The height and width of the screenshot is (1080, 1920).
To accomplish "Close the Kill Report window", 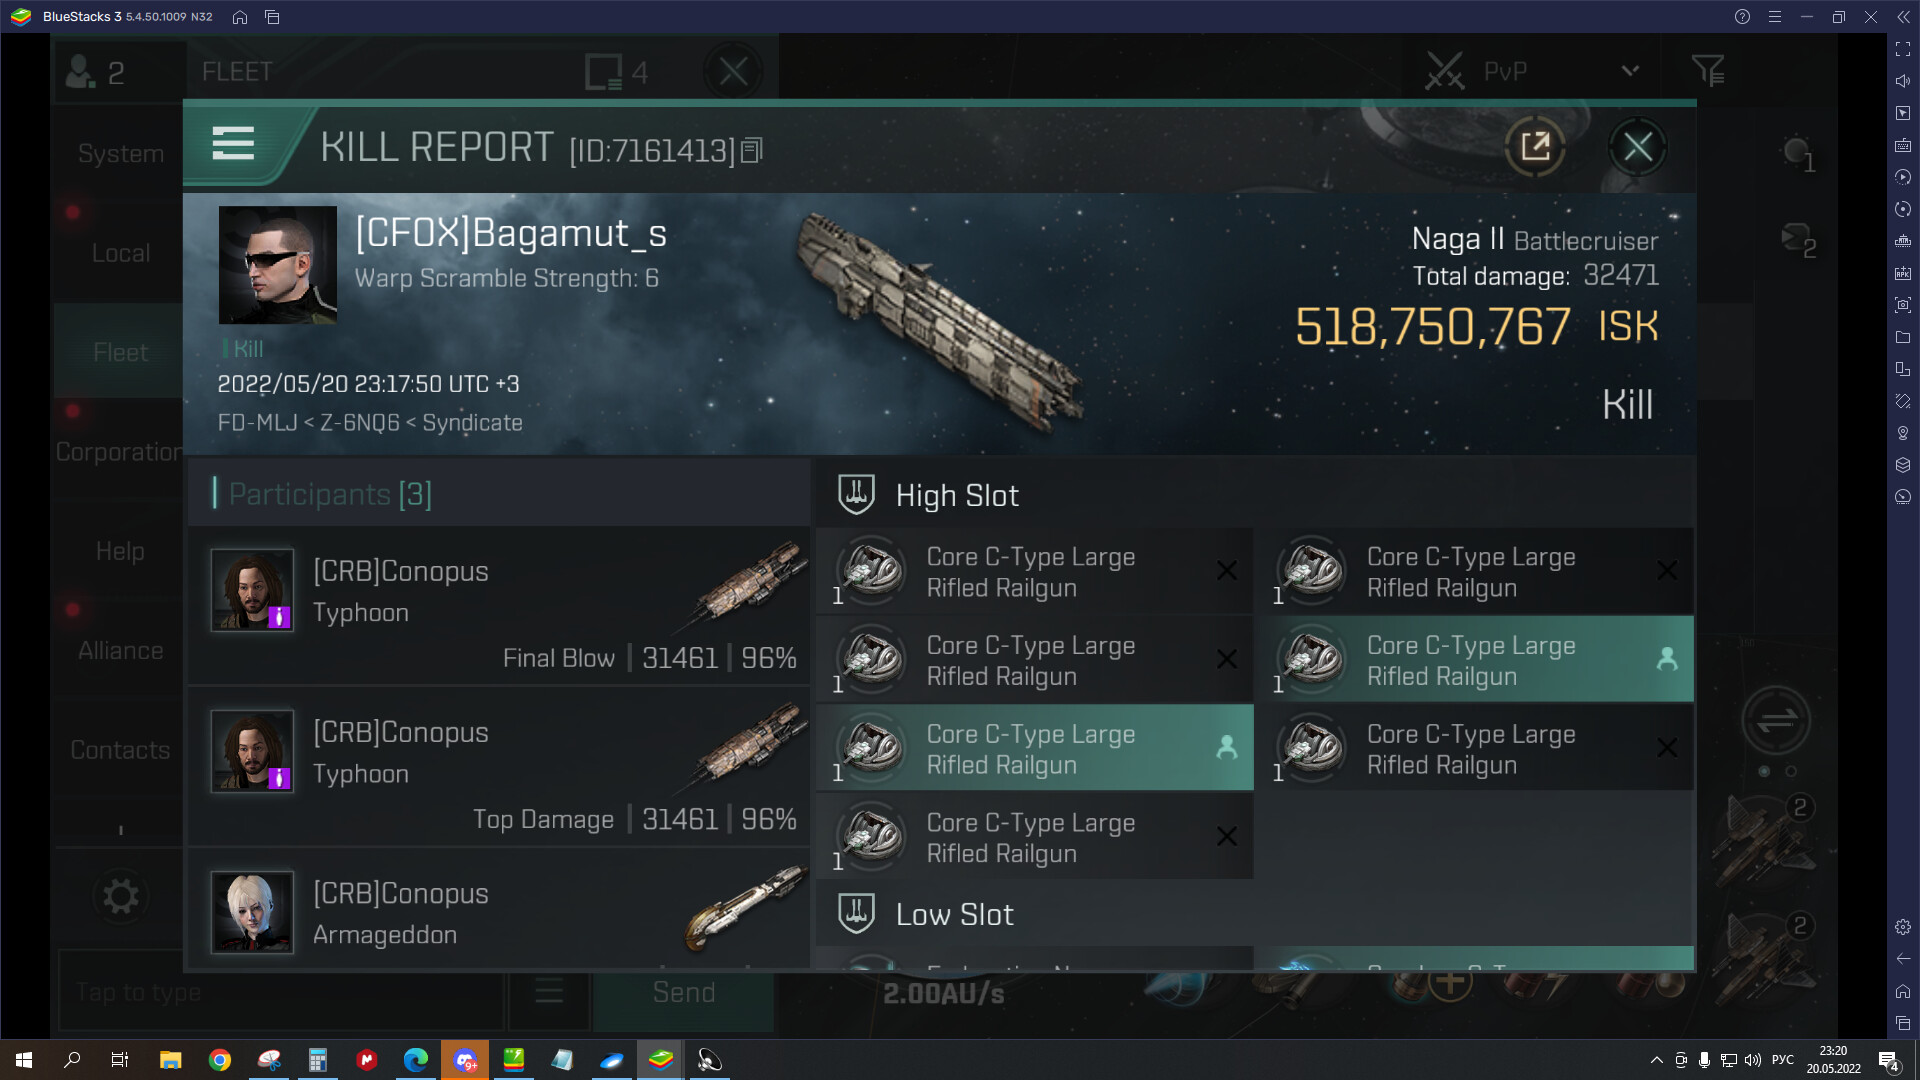I will tap(1637, 147).
